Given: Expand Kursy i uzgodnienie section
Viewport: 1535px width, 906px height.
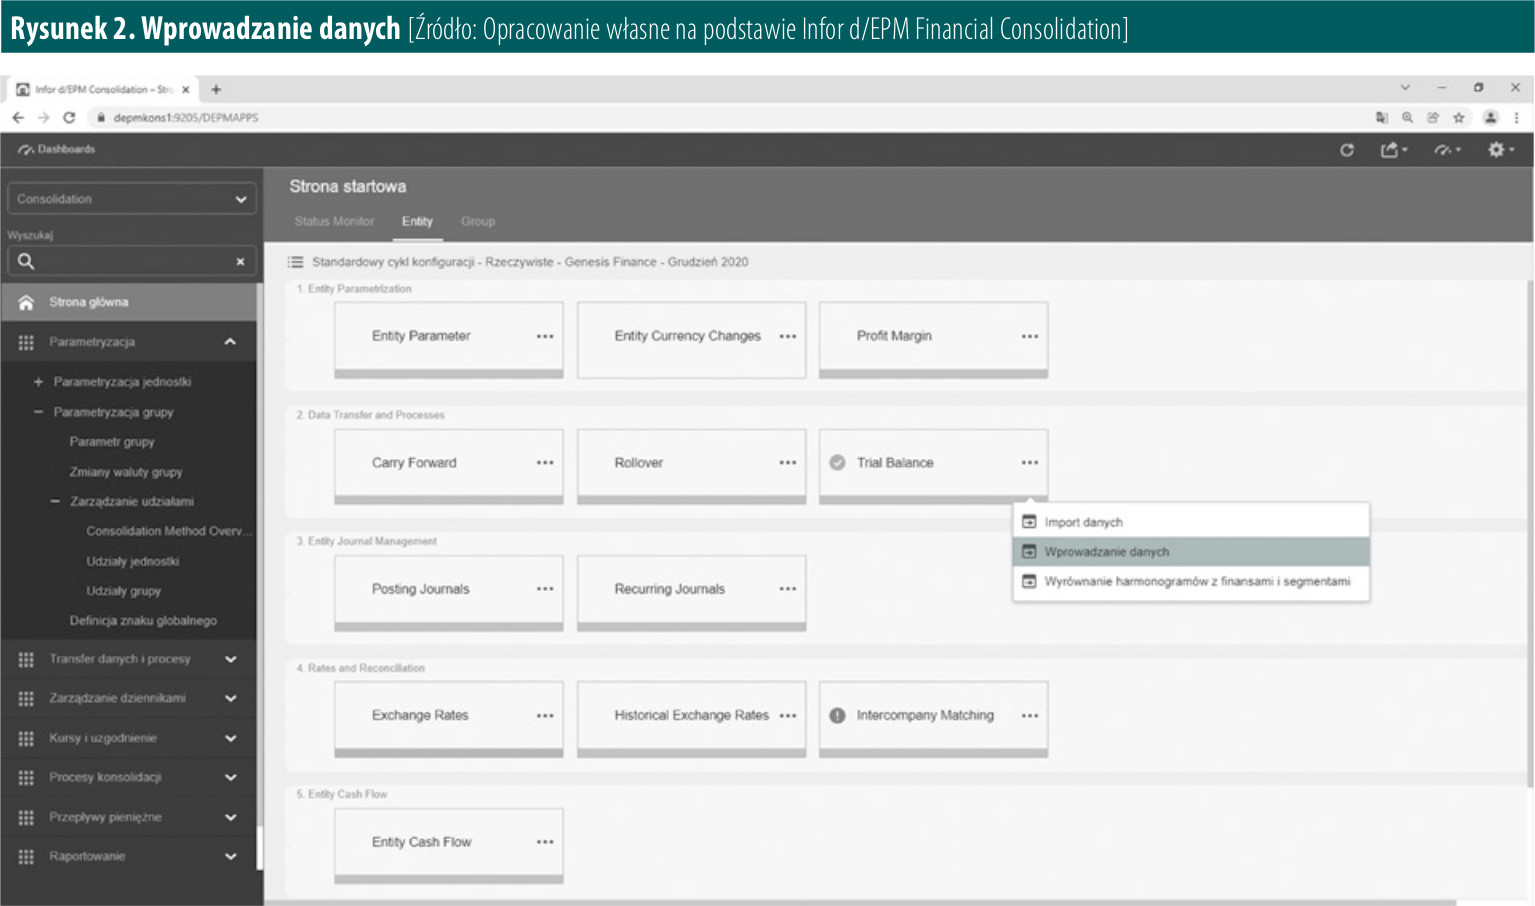Looking at the screenshot, I should pyautogui.click(x=230, y=738).
